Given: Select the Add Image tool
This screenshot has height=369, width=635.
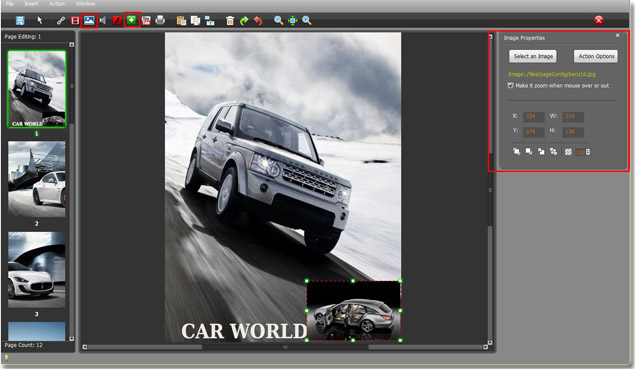Looking at the screenshot, I should [x=89, y=20].
